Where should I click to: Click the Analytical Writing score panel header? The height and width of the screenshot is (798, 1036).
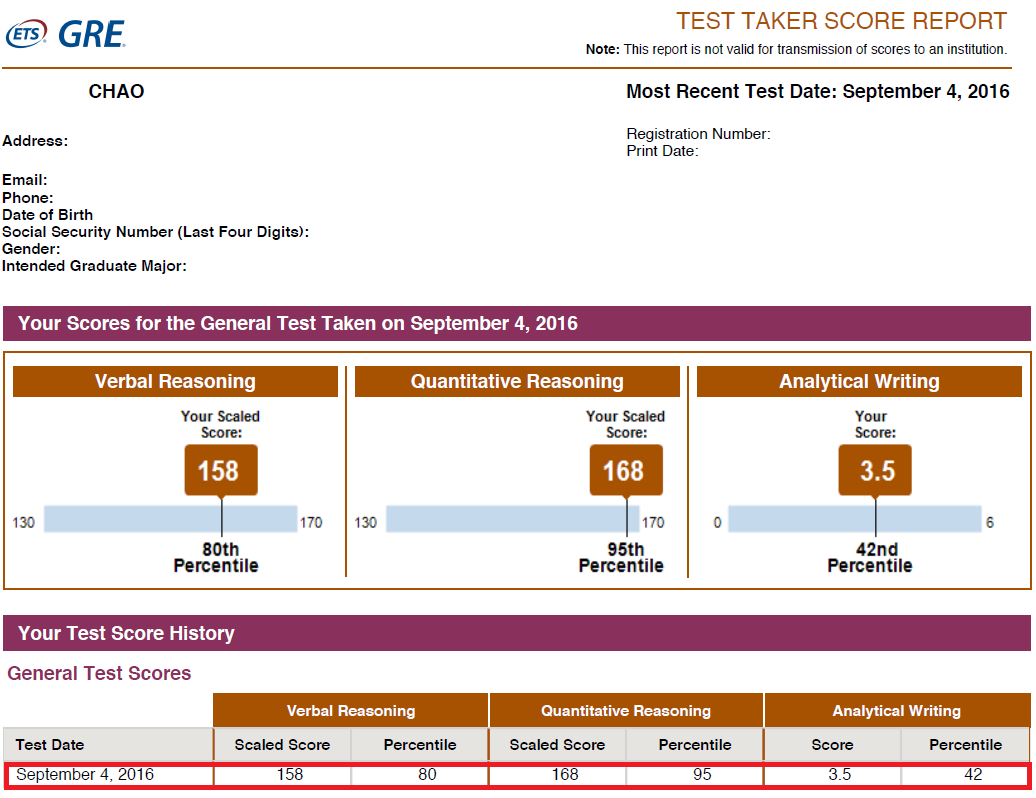point(859,381)
